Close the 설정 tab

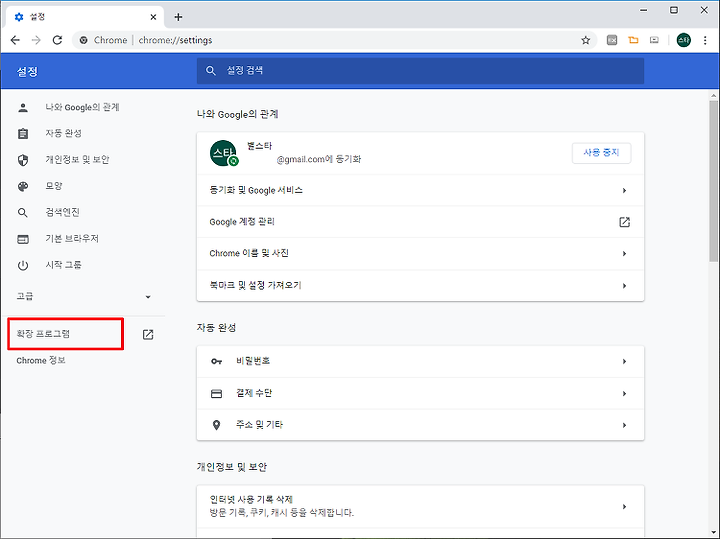(153, 17)
